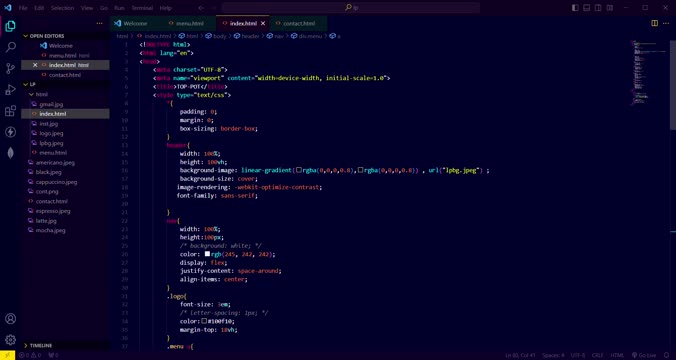The image size is (676, 360).
Task: Open cappuccino.jpeg in the explorer
Action: [56, 182]
